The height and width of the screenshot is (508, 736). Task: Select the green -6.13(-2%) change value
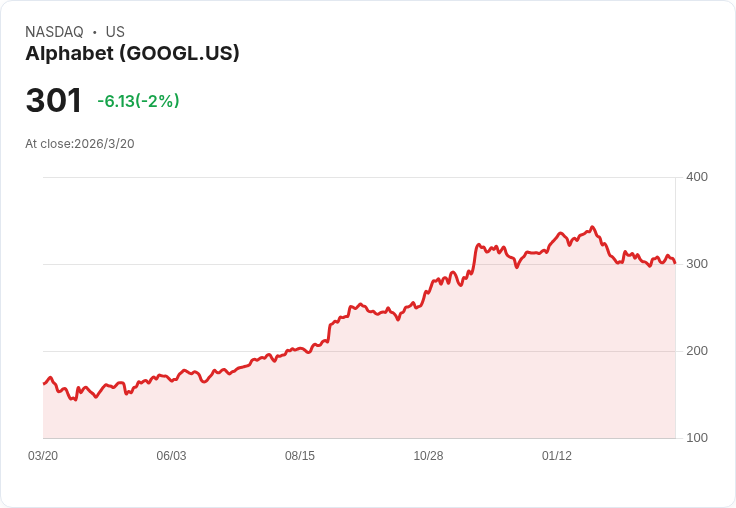click(x=138, y=101)
